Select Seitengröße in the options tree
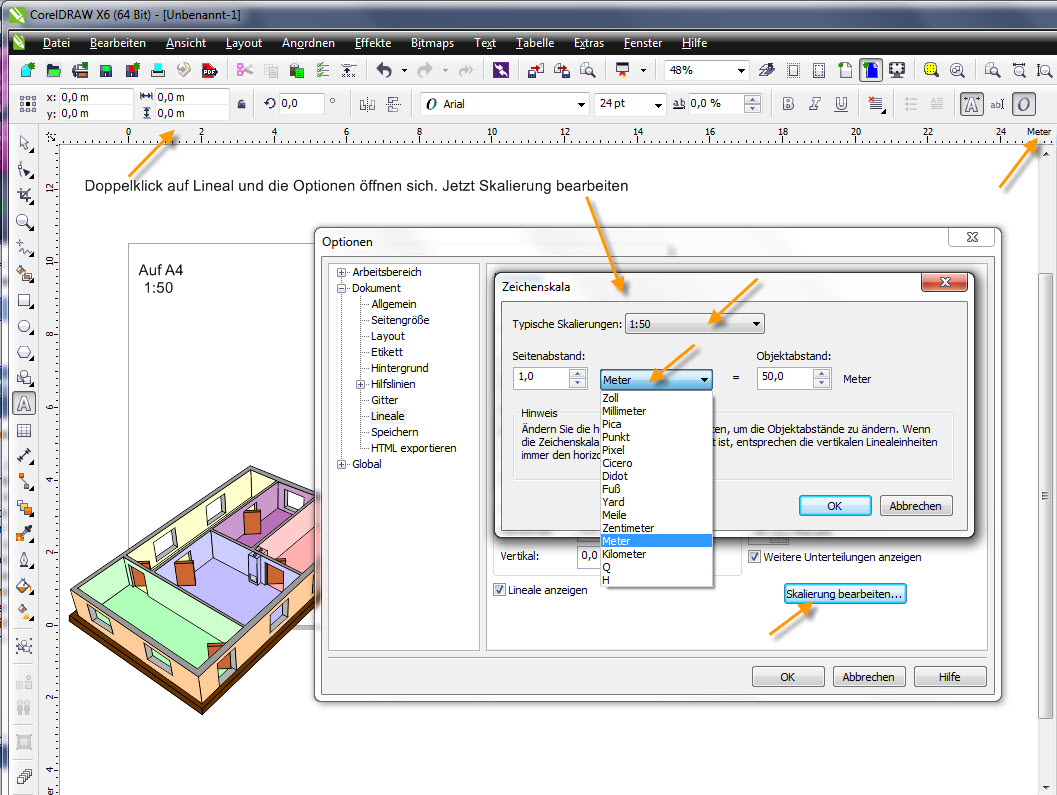This screenshot has width=1057, height=795. (400, 320)
